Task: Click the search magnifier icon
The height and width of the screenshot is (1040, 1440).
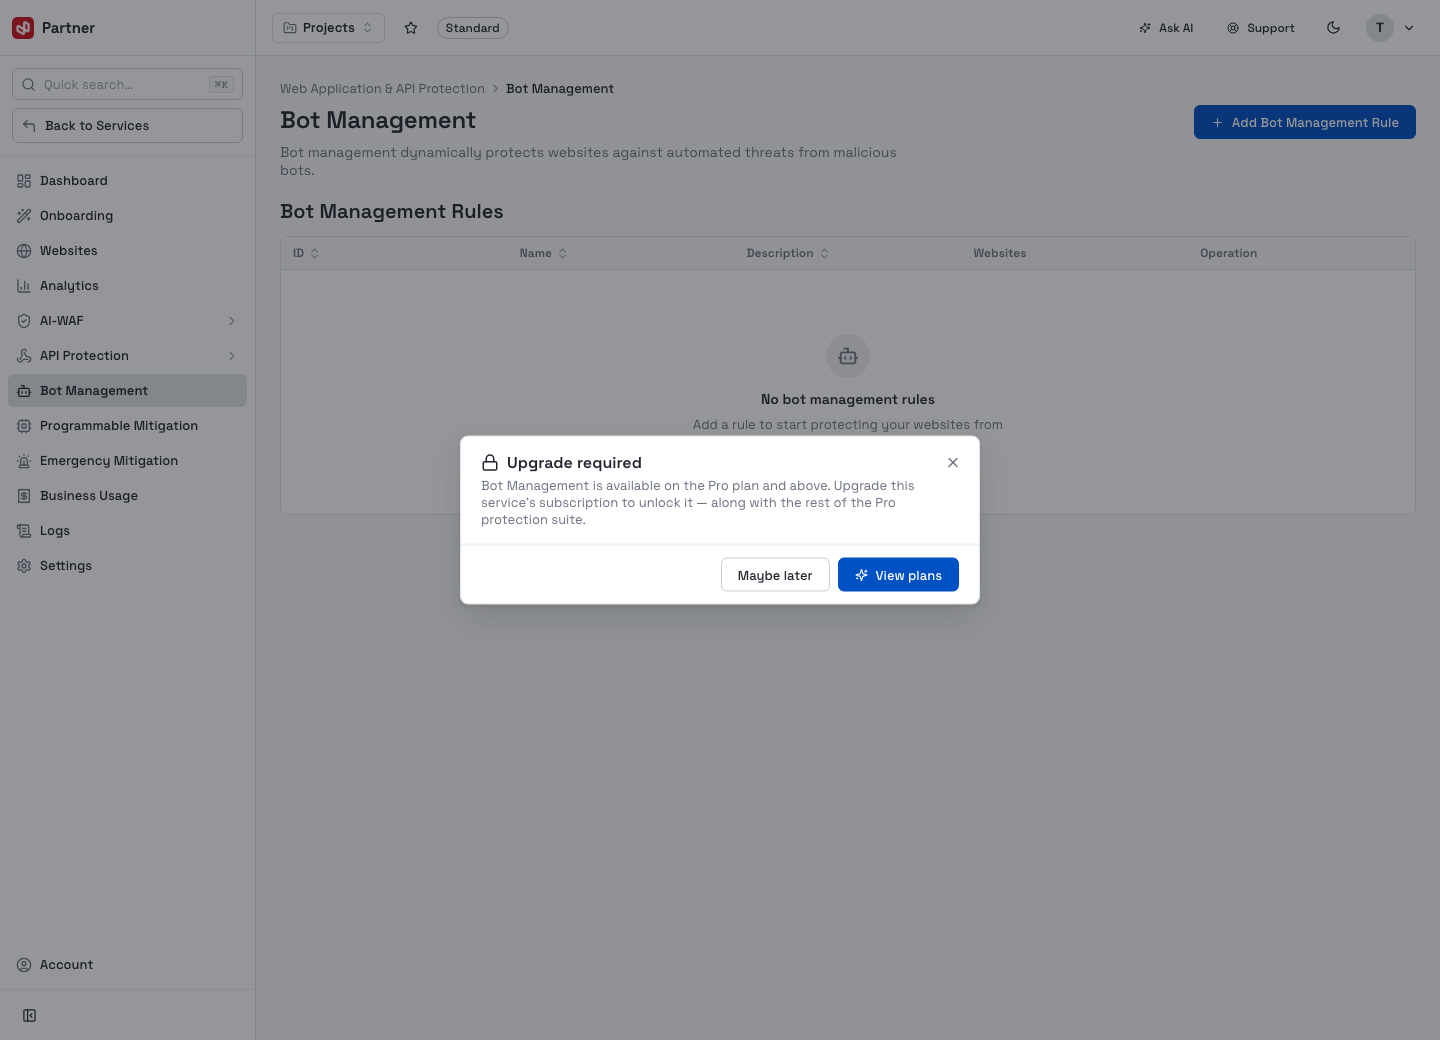Action: point(29,85)
